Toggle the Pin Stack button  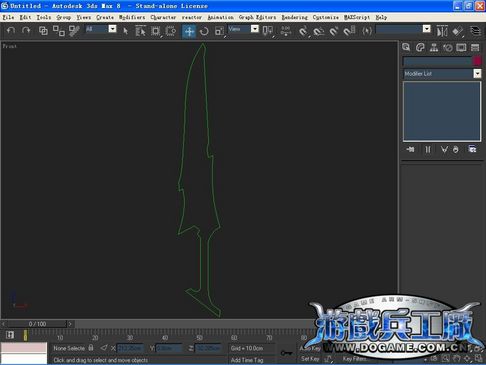click(x=410, y=149)
